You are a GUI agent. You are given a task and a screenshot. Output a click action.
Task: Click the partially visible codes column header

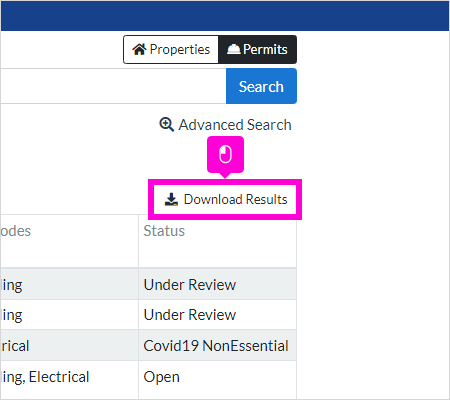click(15, 231)
